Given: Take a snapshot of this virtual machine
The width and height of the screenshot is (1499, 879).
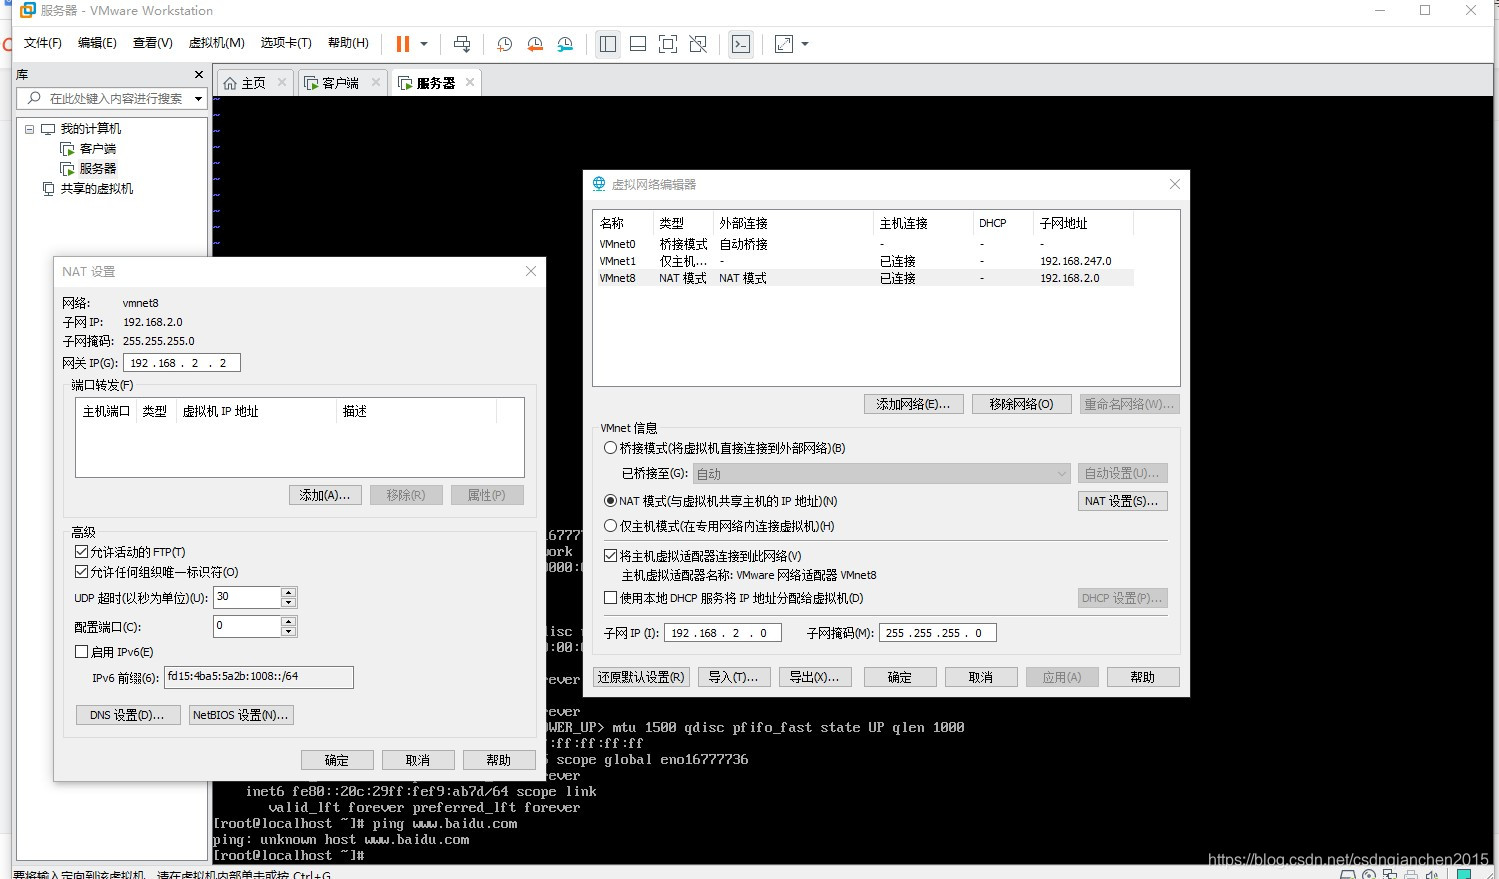Looking at the screenshot, I should [x=504, y=44].
